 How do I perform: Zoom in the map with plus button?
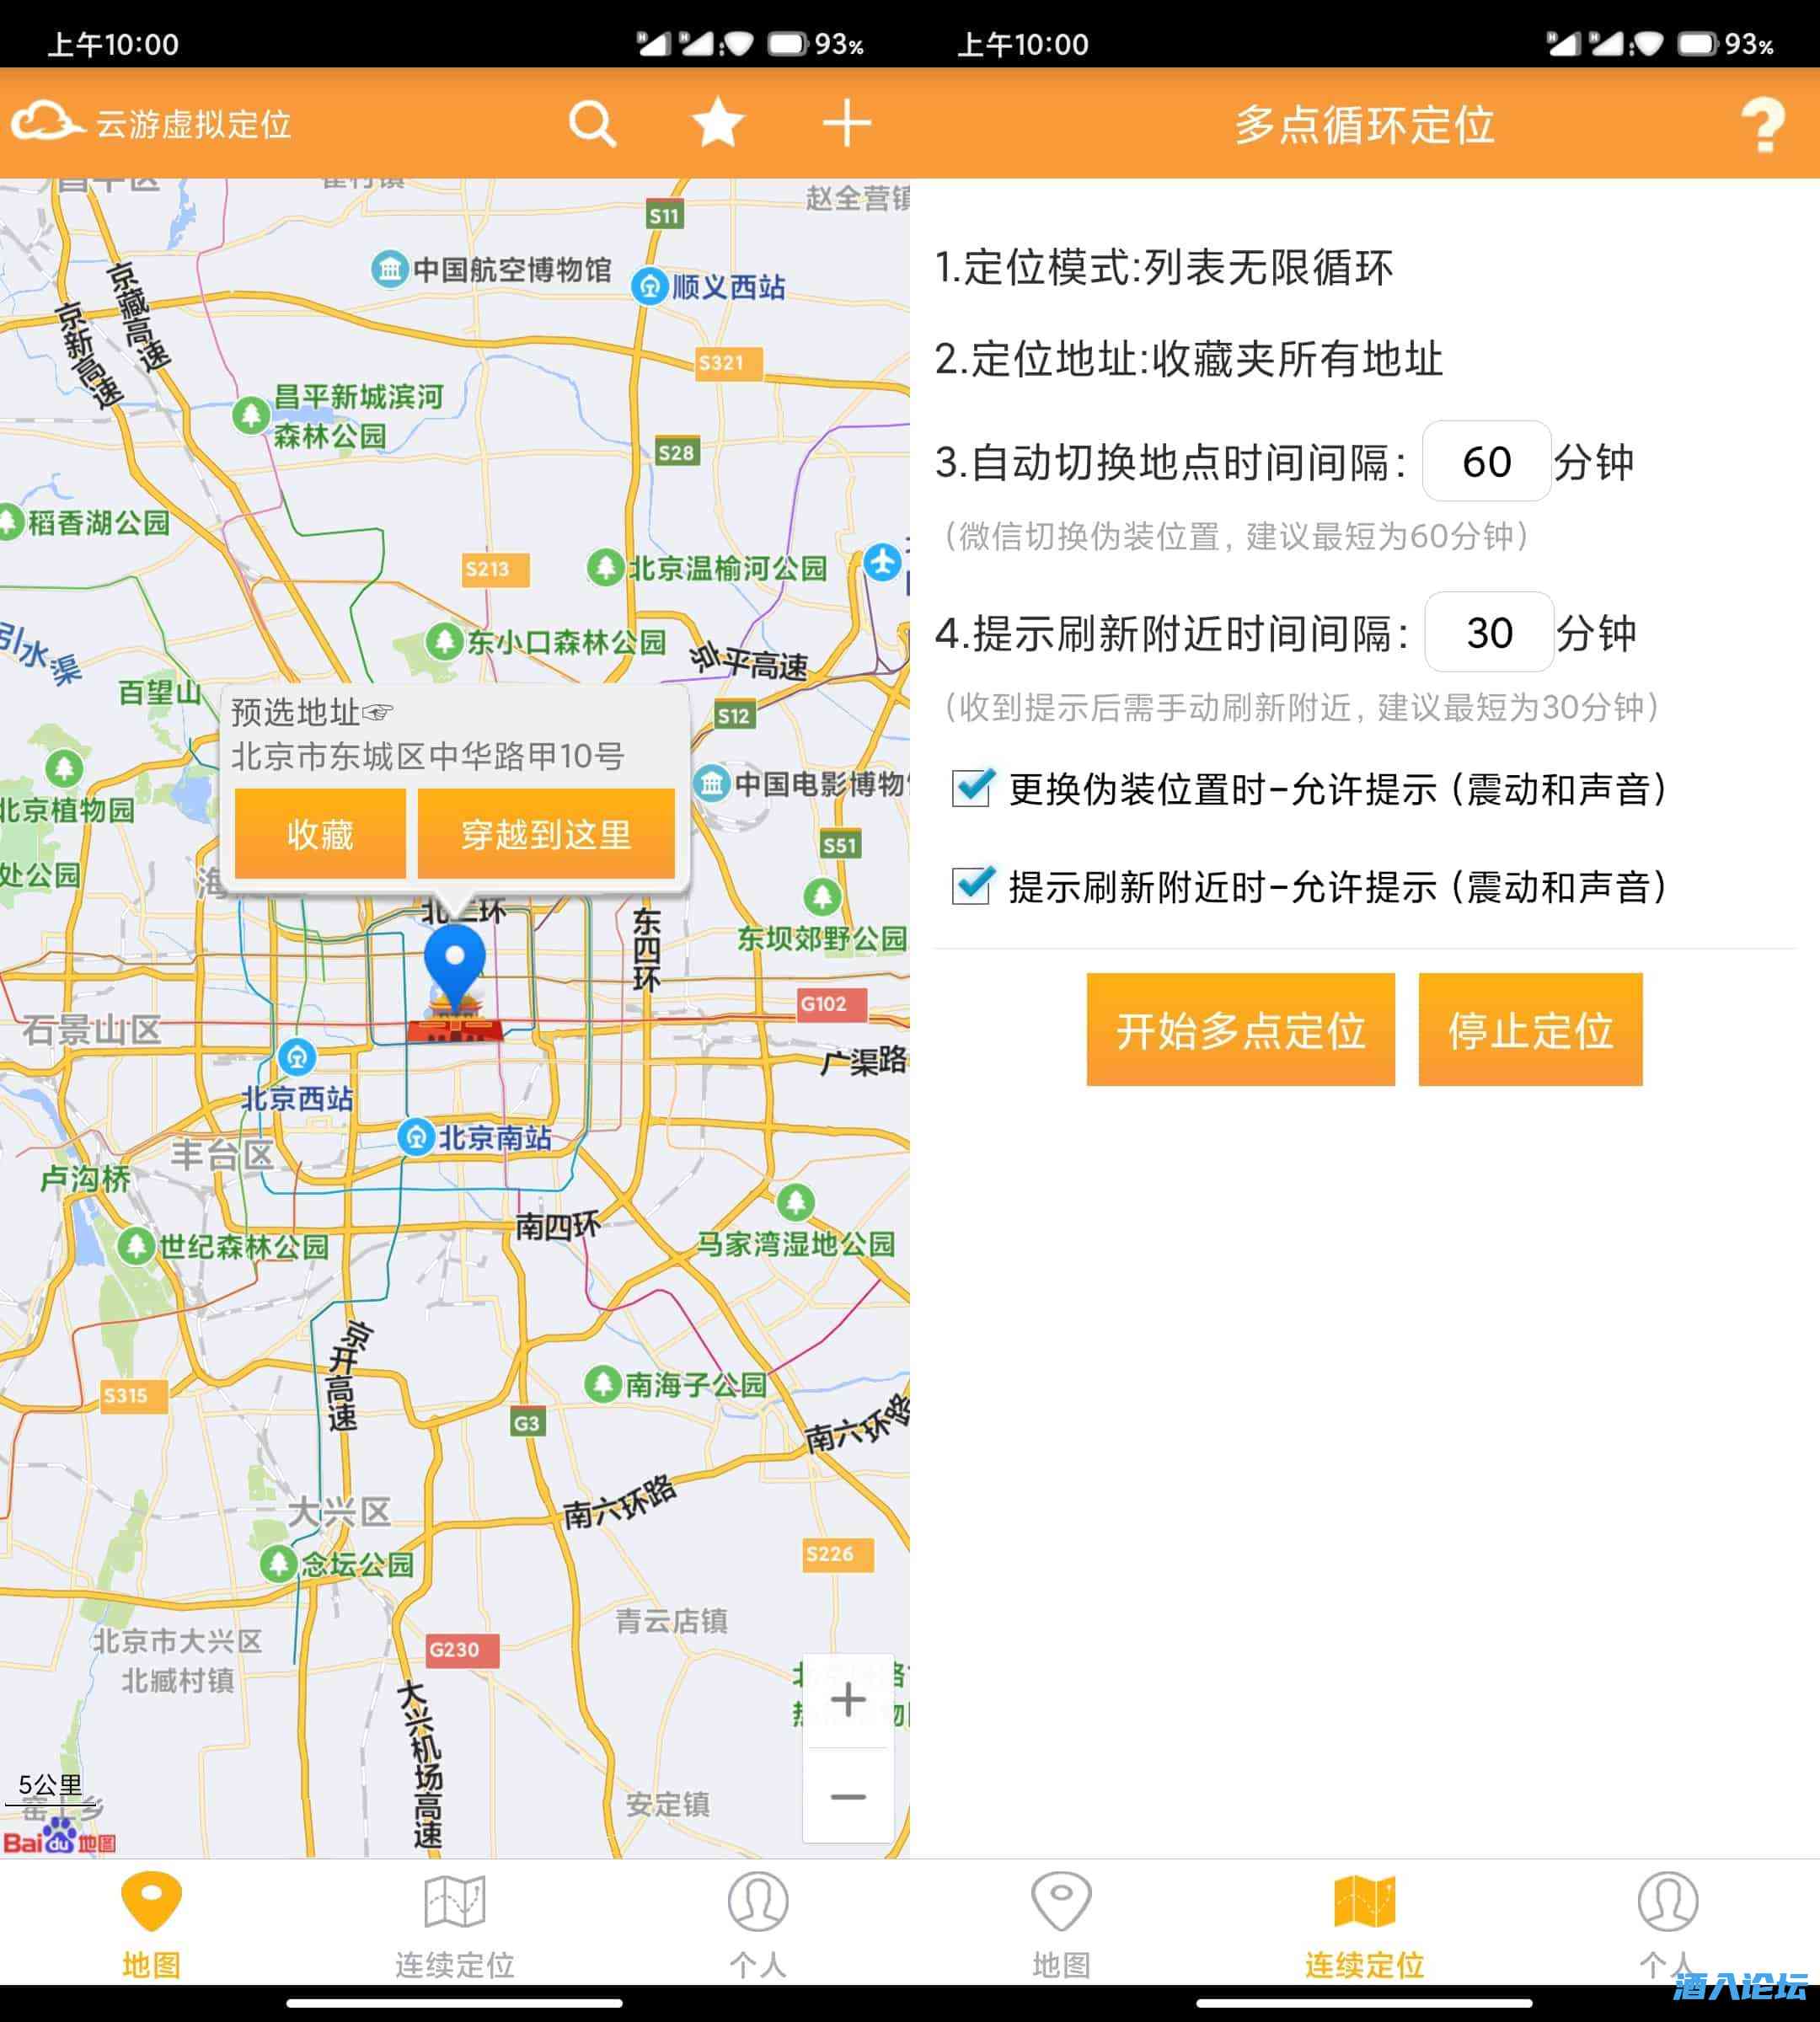(x=848, y=1699)
